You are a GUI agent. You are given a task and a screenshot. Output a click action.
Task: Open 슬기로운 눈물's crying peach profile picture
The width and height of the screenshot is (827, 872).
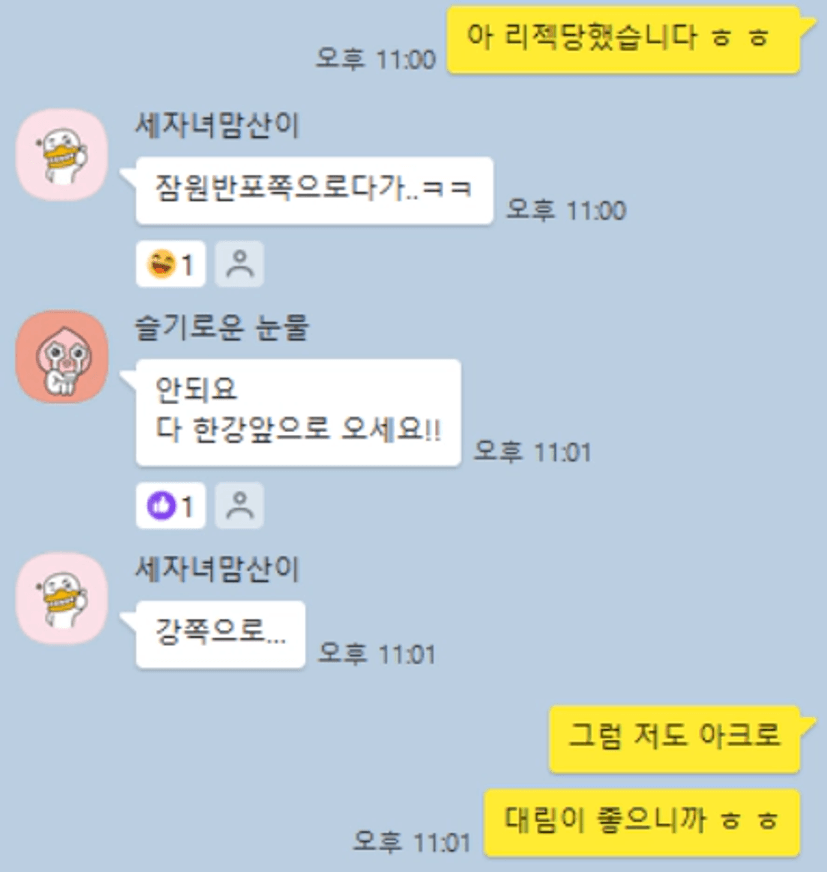pos(62,357)
